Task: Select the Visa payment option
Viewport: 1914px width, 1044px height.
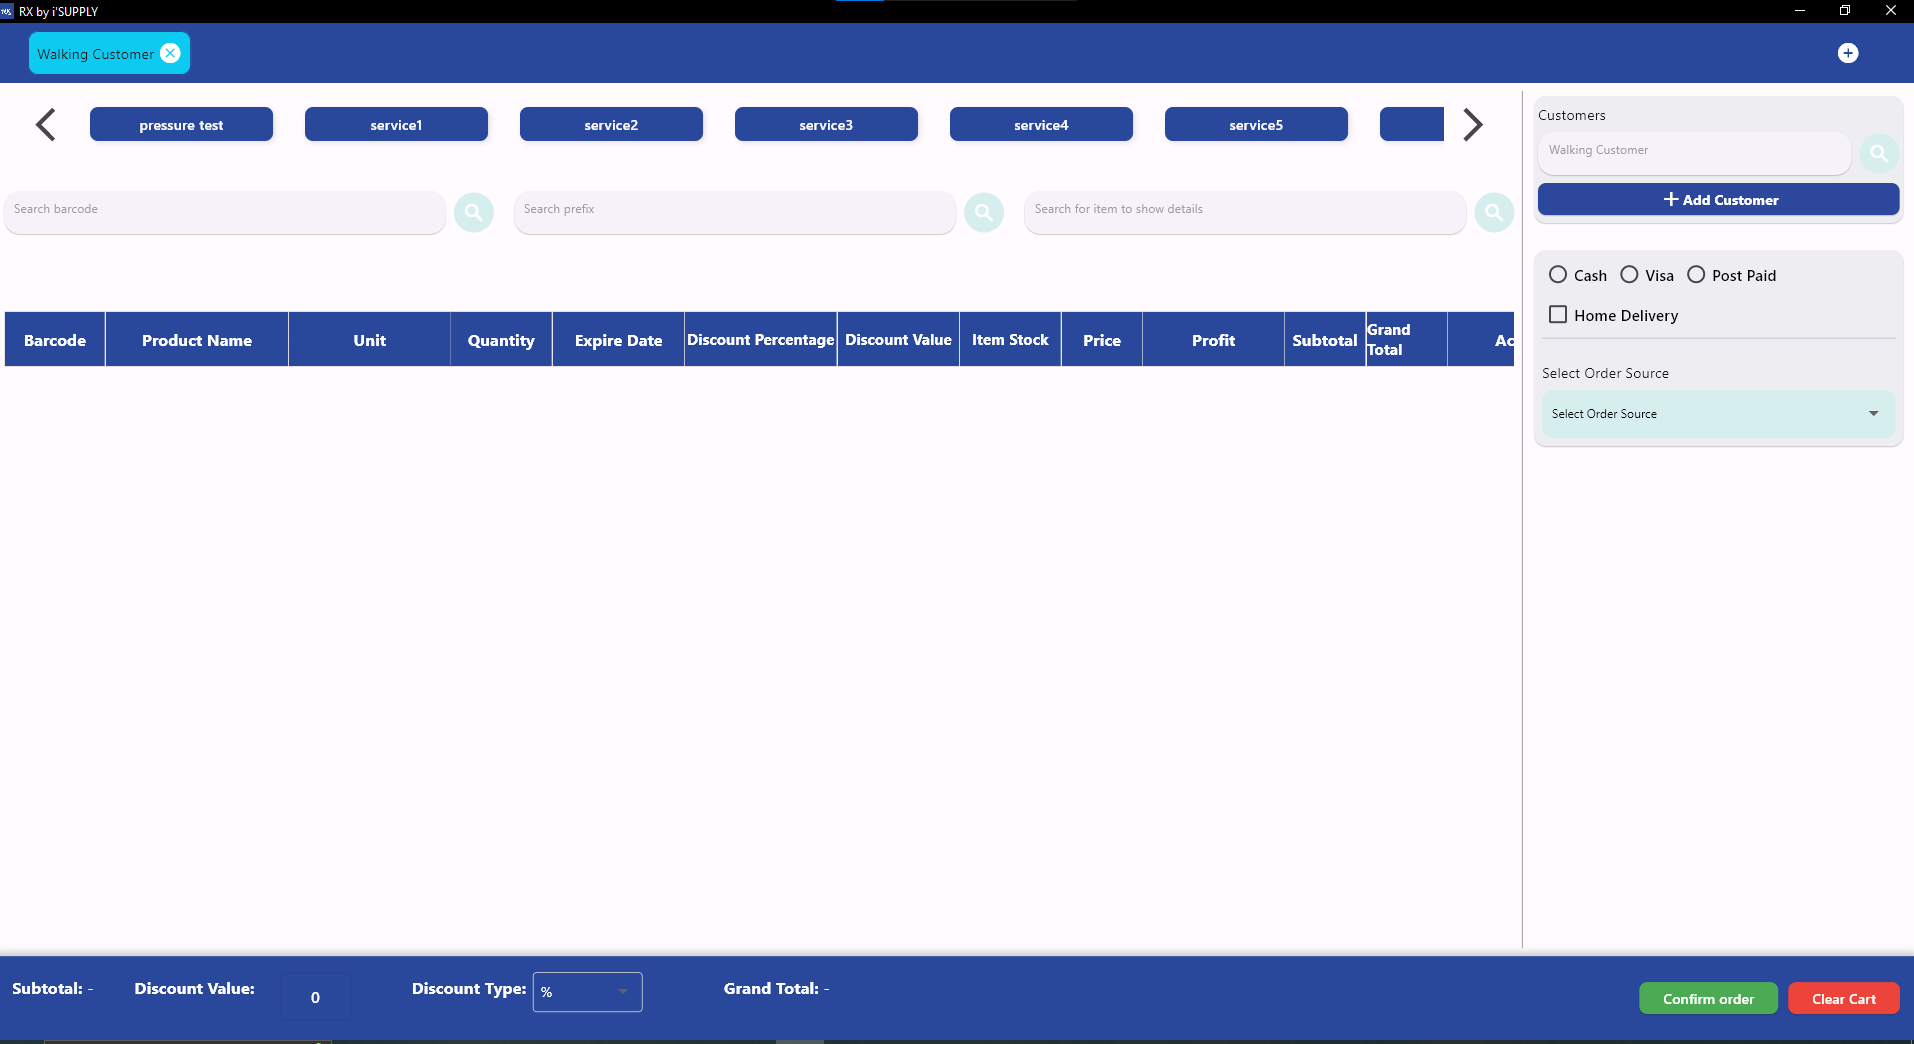Action: pos(1629,274)
